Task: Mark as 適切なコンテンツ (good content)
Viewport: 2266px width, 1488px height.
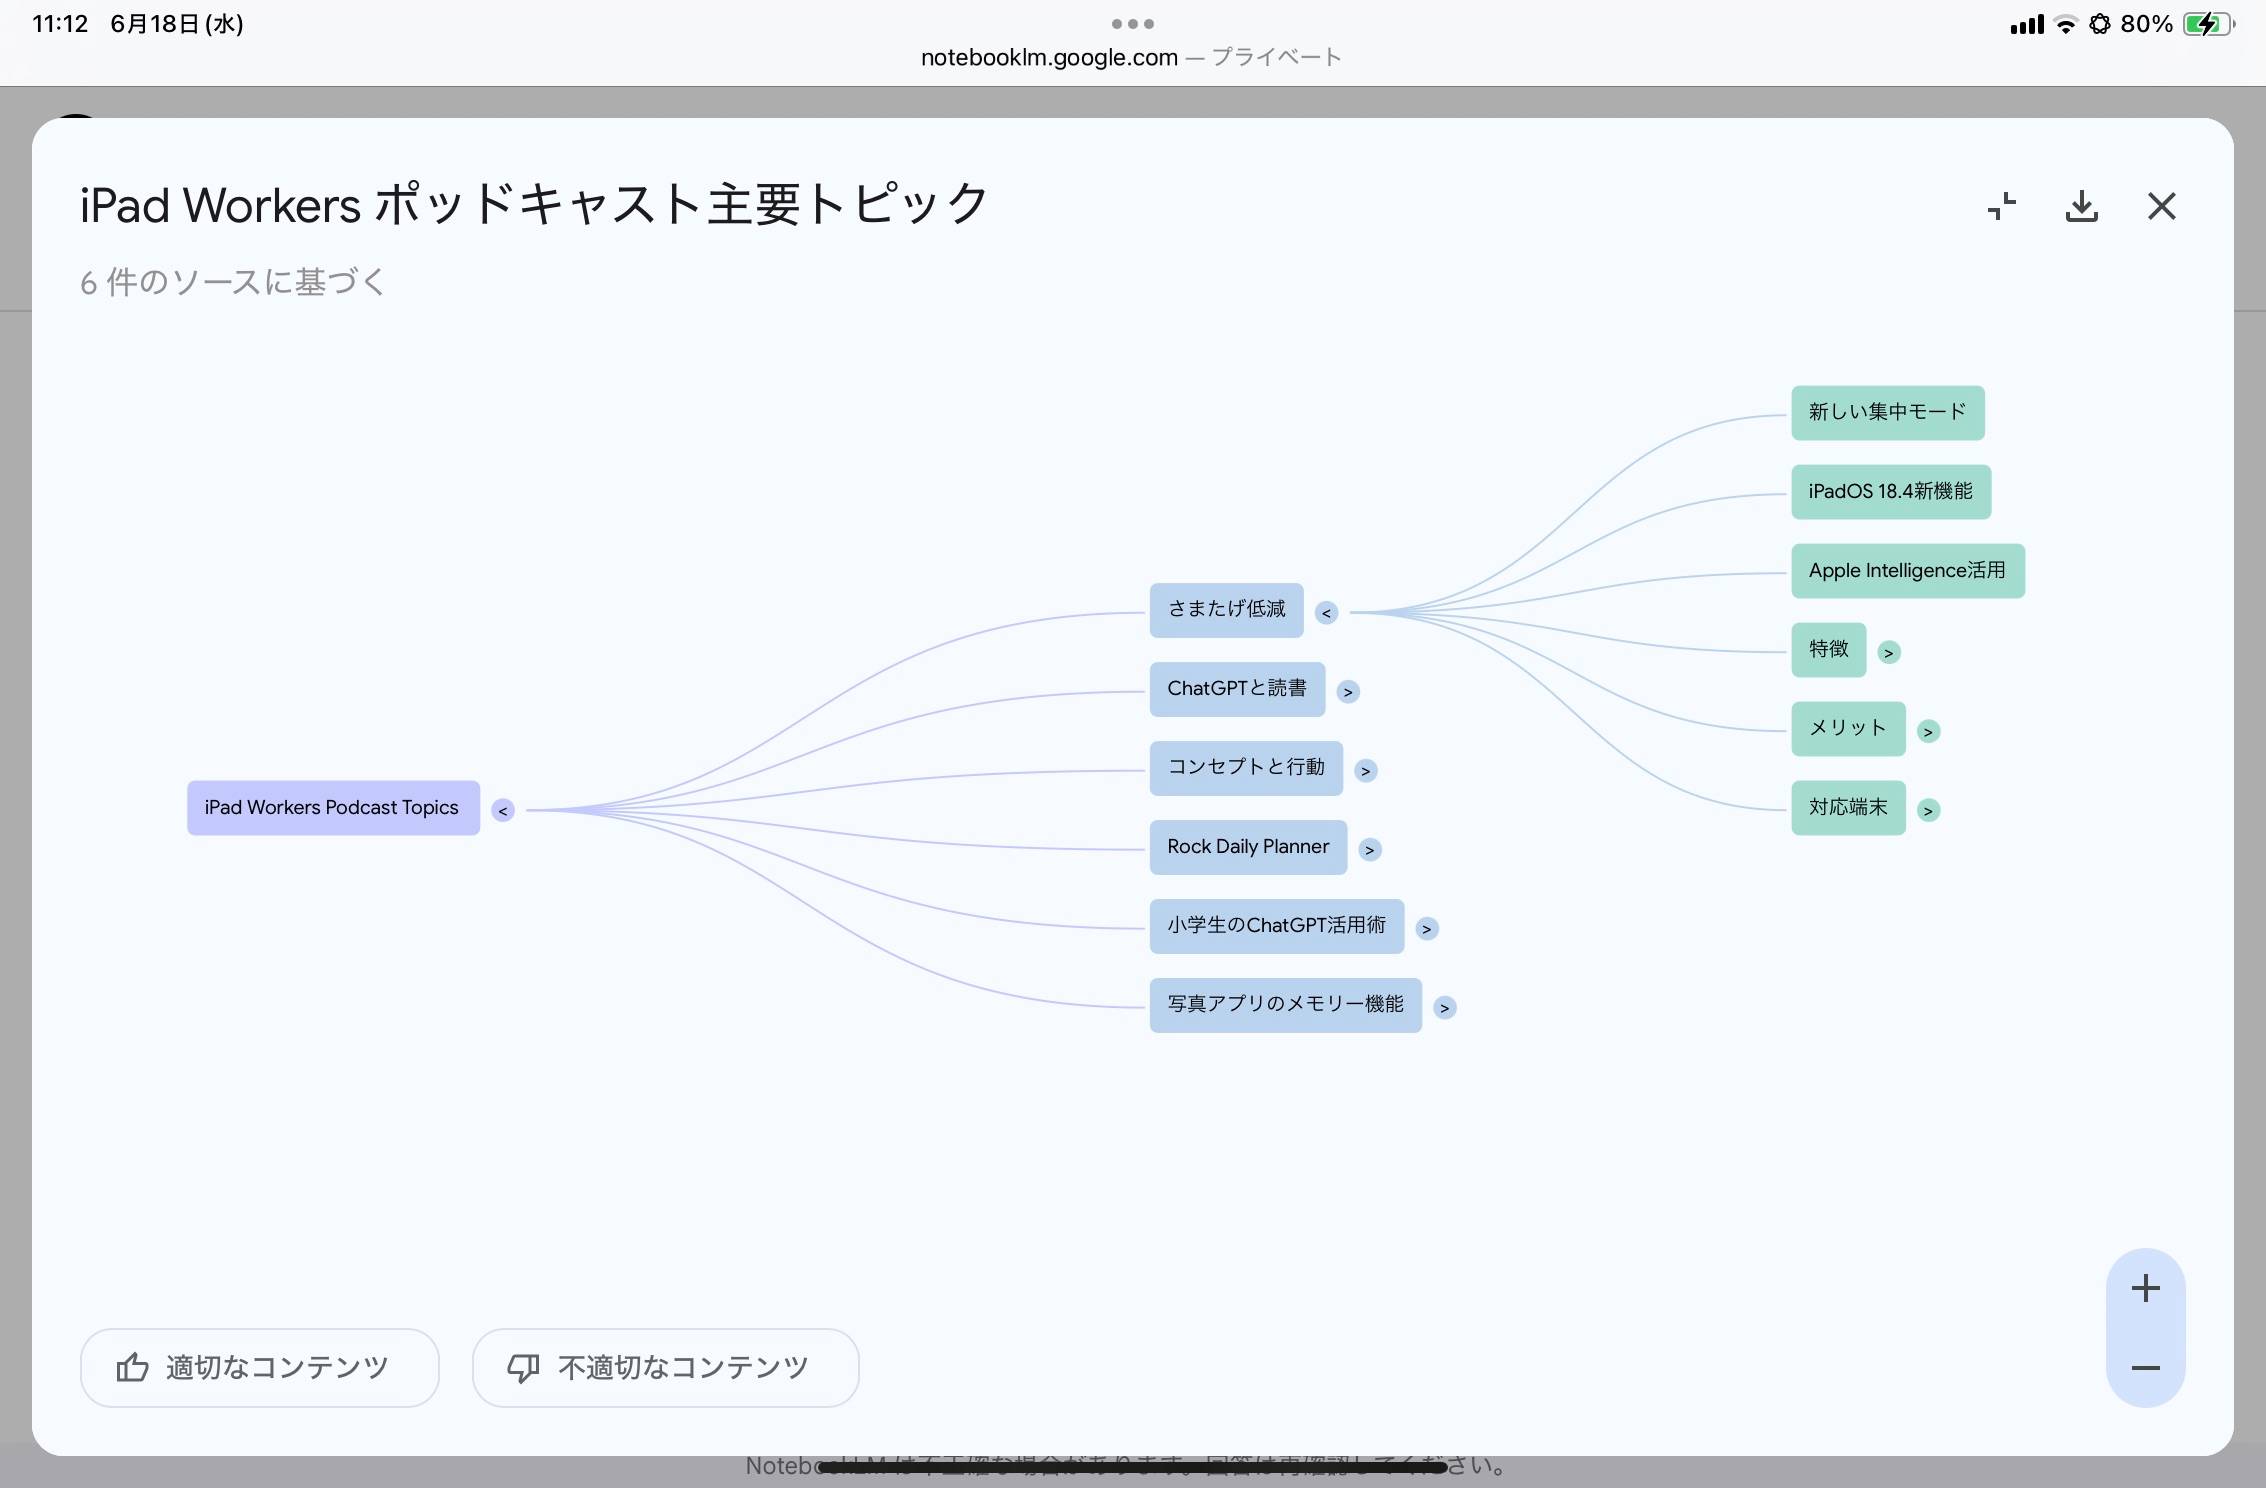Action: 259,1367
